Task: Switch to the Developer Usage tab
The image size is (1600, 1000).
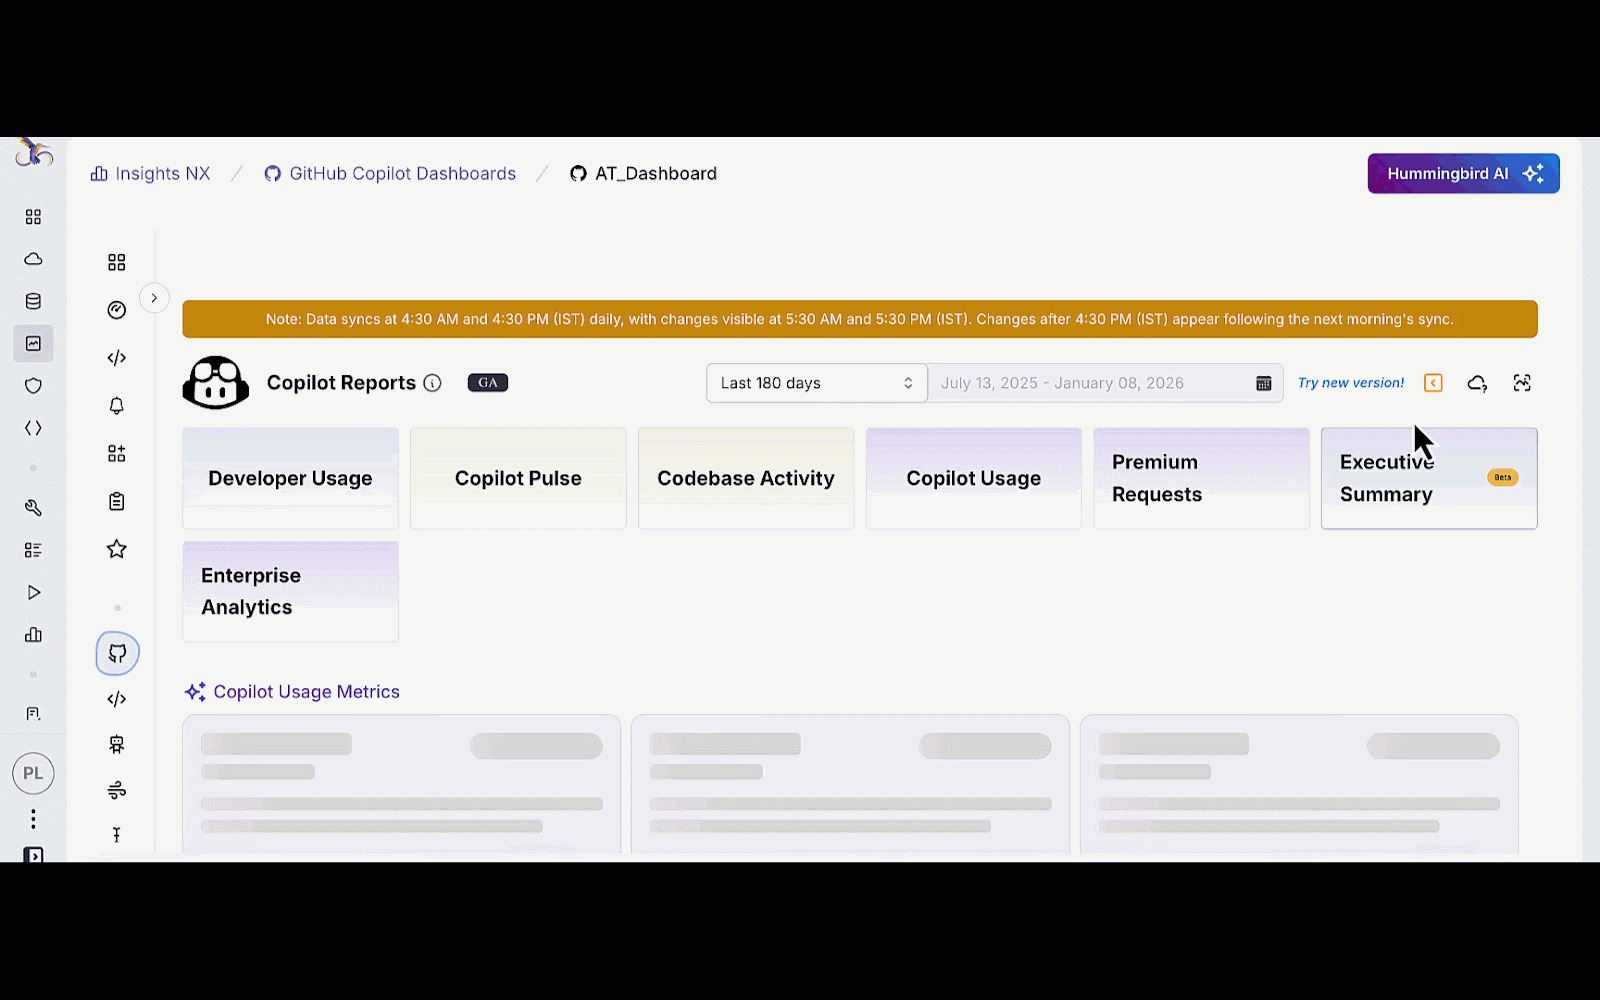Action: [x=290, y=478]
